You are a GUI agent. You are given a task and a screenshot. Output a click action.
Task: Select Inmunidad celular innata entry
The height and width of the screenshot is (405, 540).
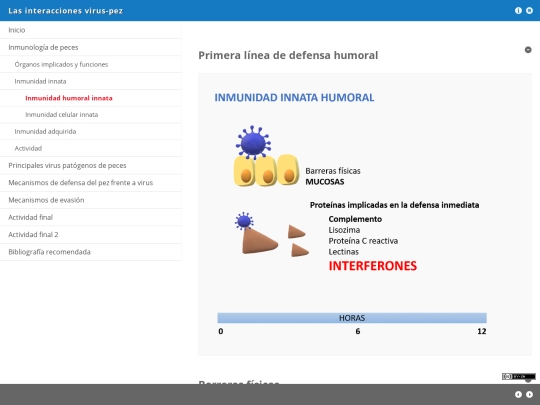91,115
